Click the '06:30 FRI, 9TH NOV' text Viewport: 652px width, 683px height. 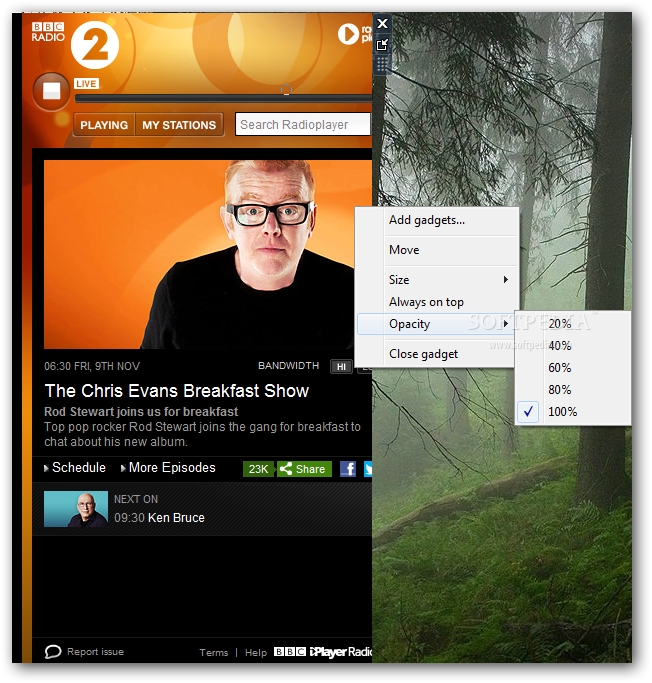tap(92, 366)
